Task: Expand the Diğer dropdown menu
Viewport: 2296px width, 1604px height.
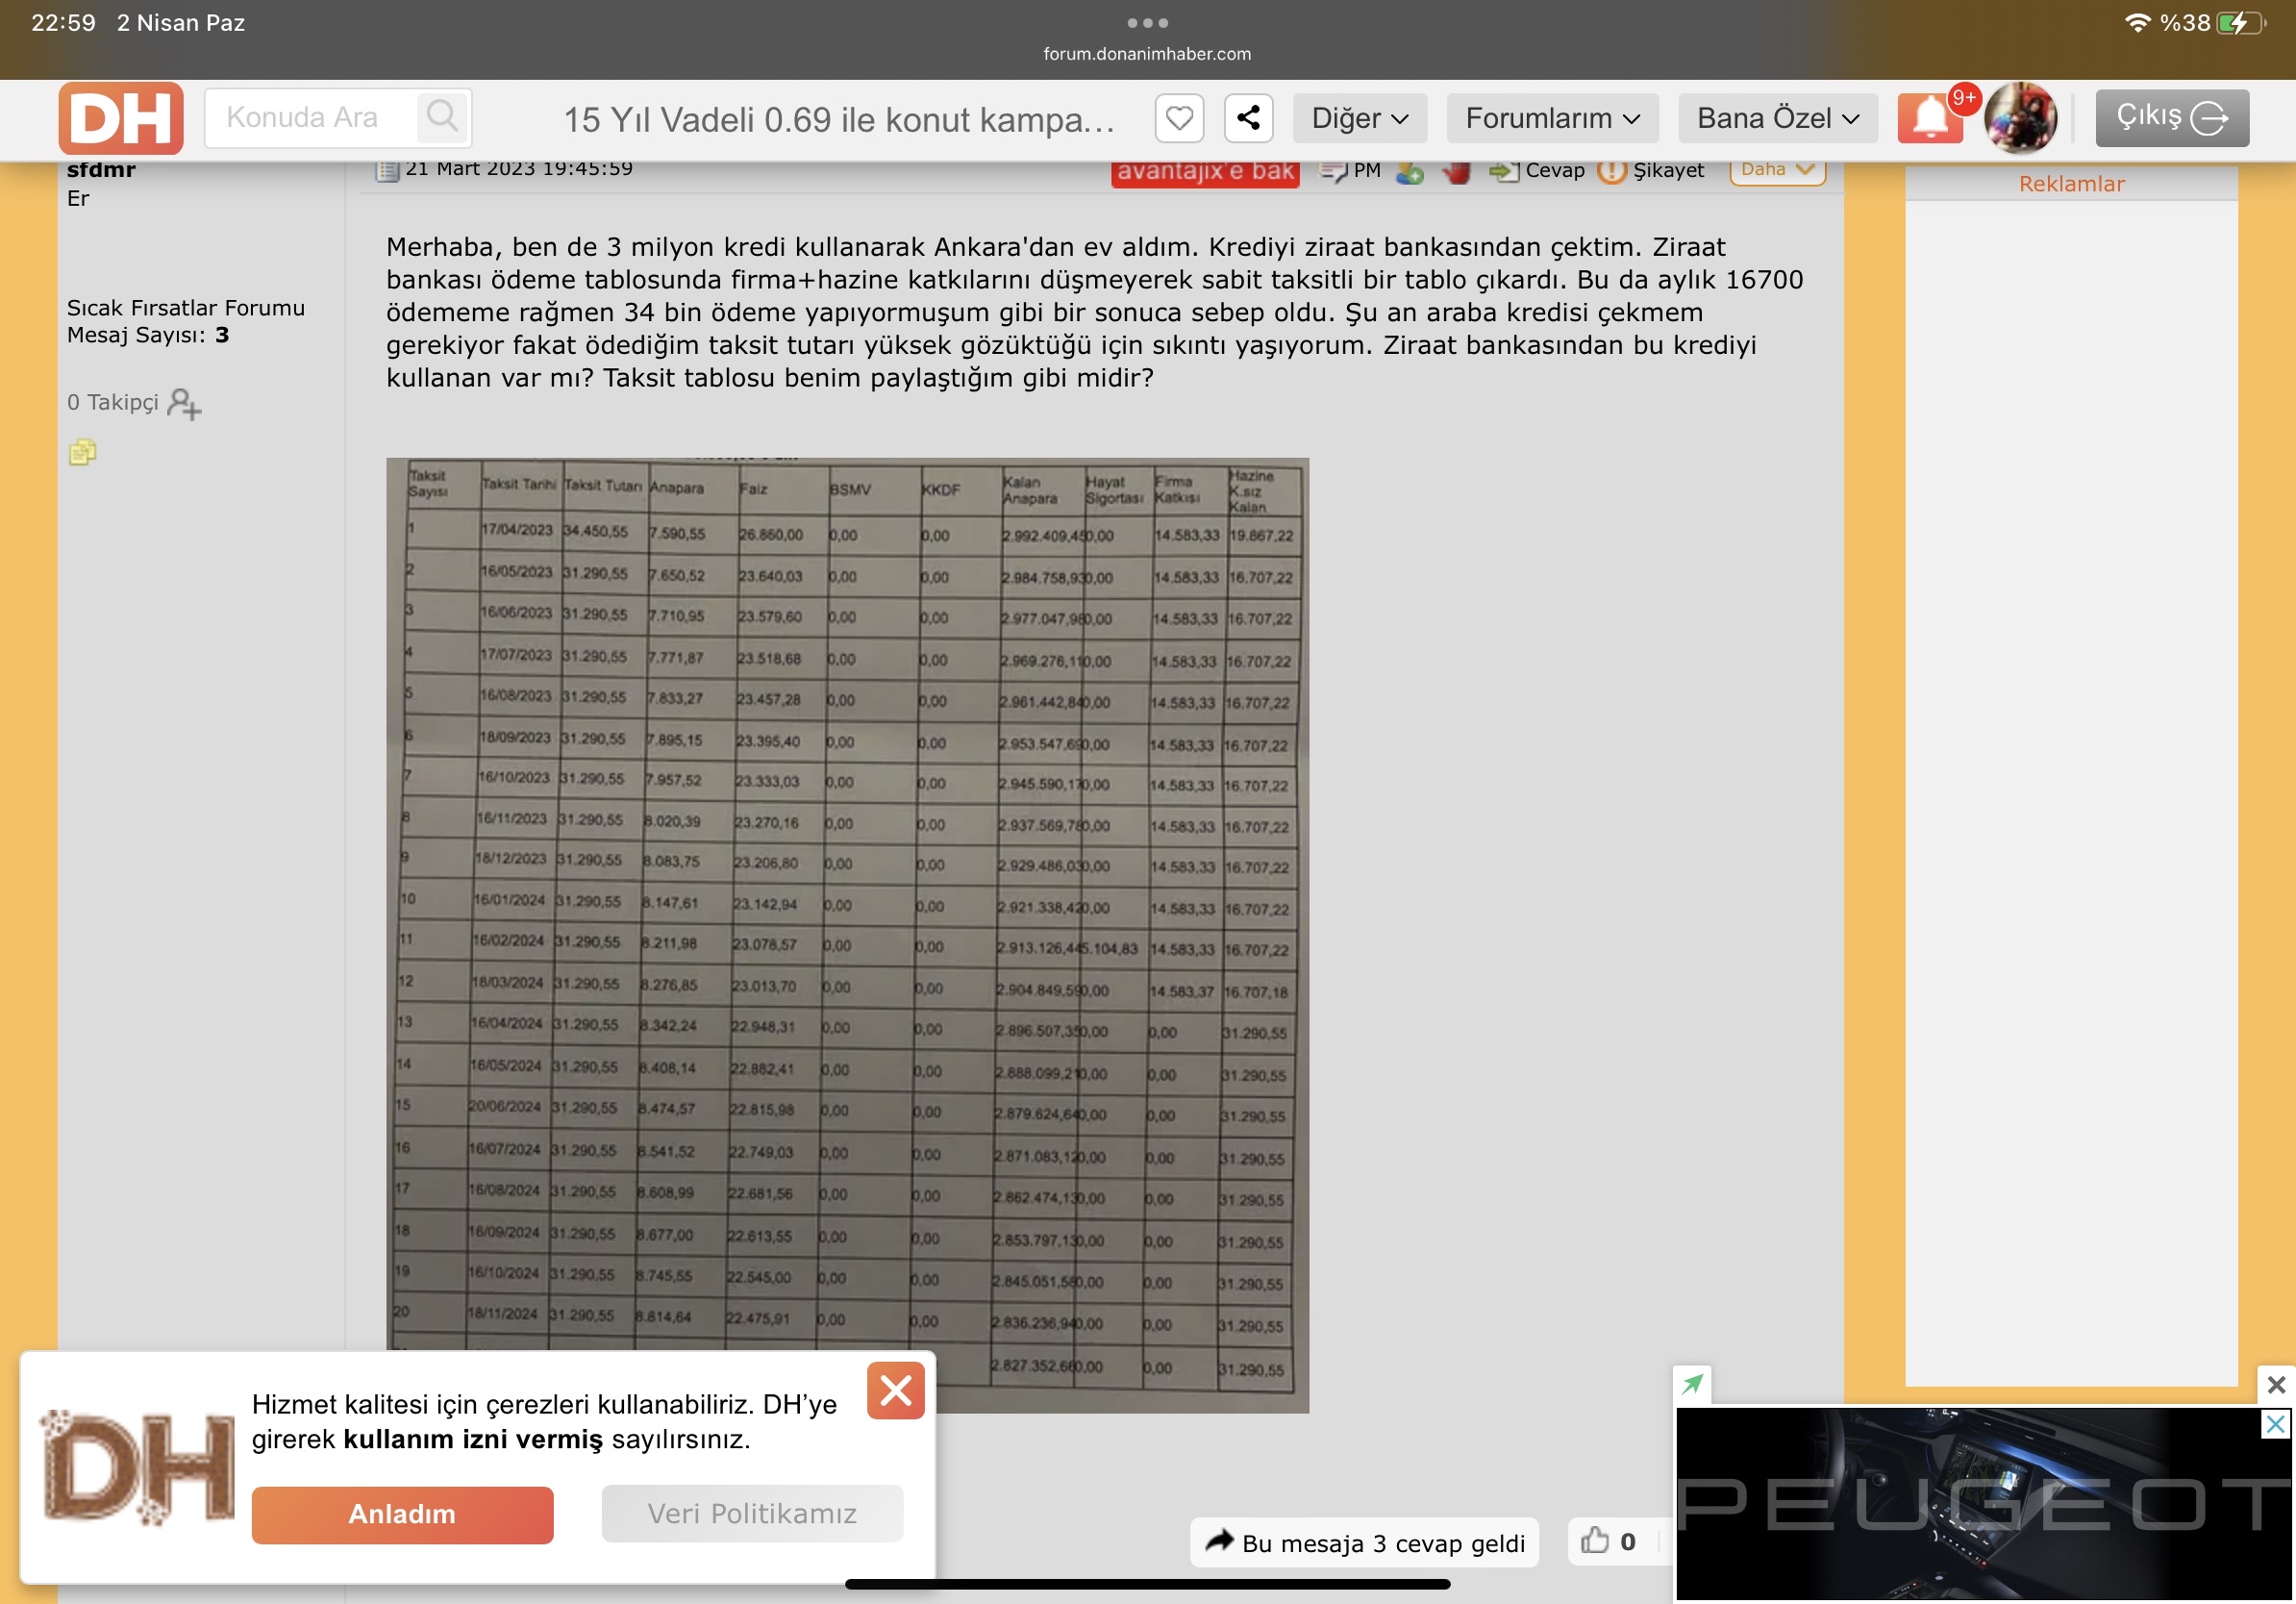Action: coord(1360,118)
